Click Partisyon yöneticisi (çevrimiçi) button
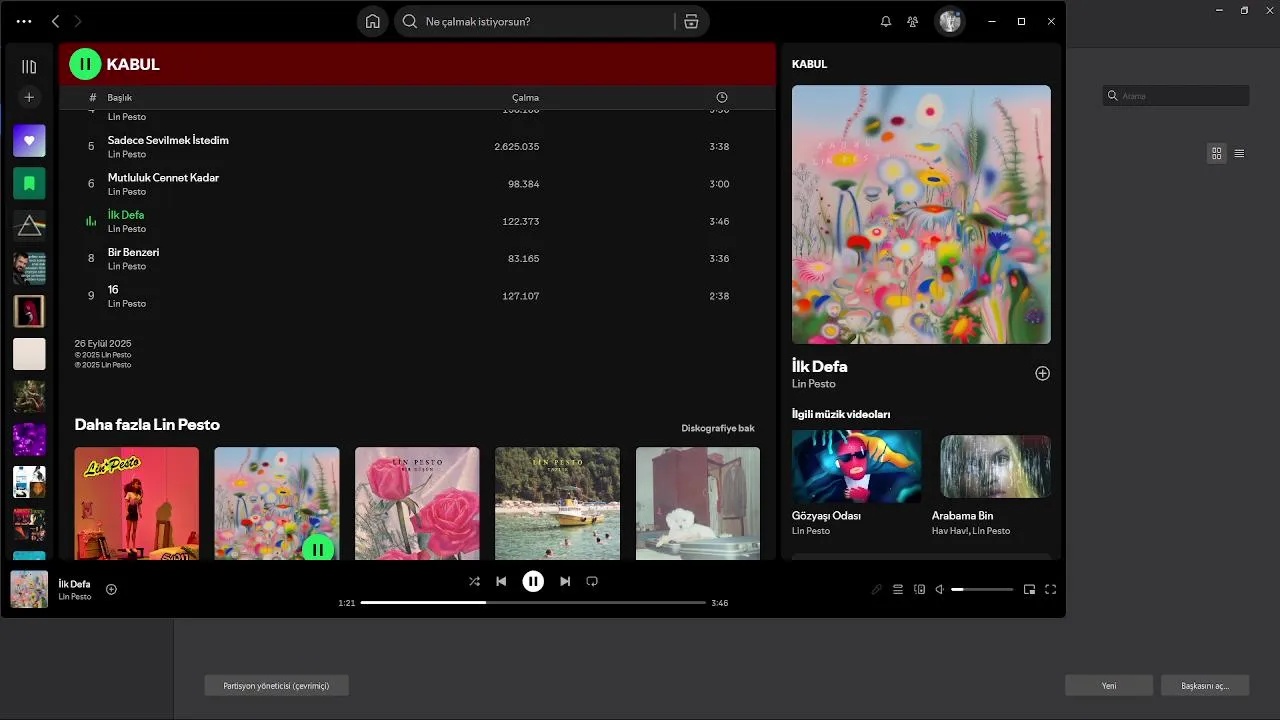Viewport: 1280px width, 720px height. pos(276,685)
